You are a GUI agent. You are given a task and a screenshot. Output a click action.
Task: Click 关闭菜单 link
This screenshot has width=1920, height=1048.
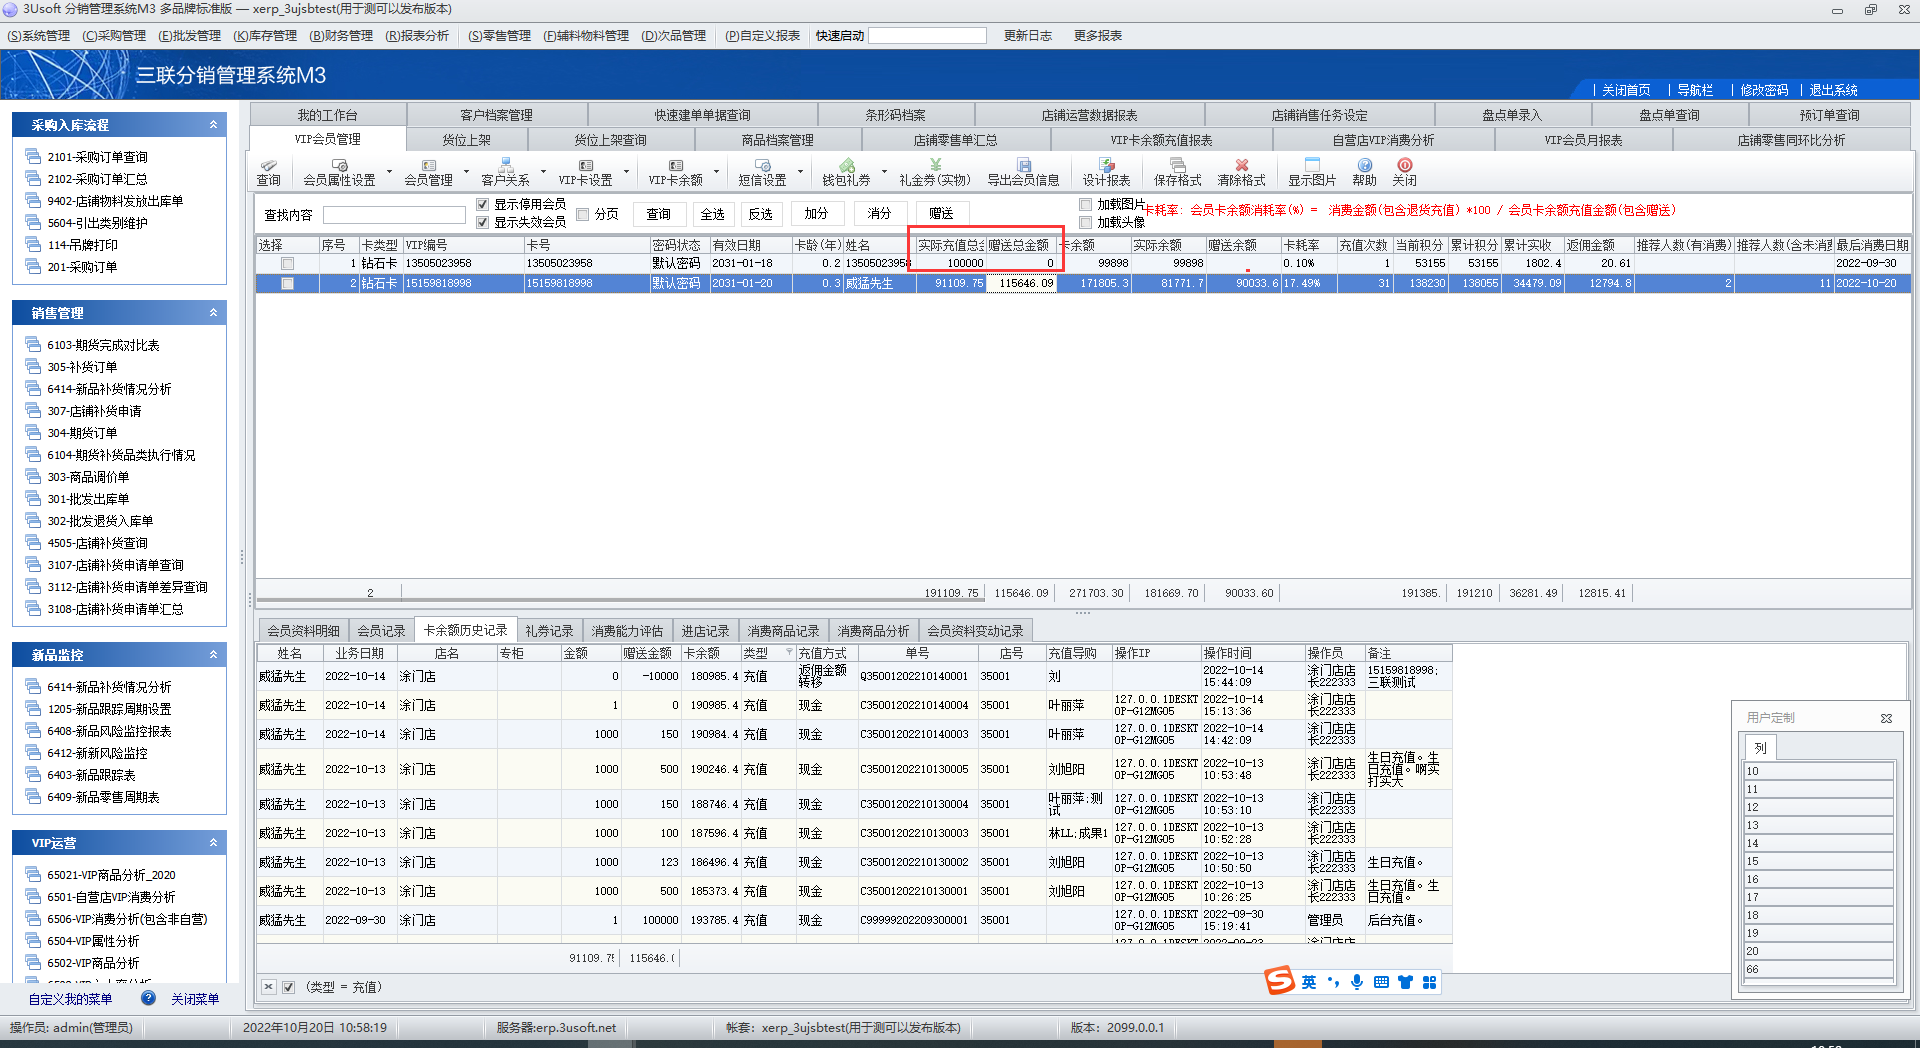(195, 999)
